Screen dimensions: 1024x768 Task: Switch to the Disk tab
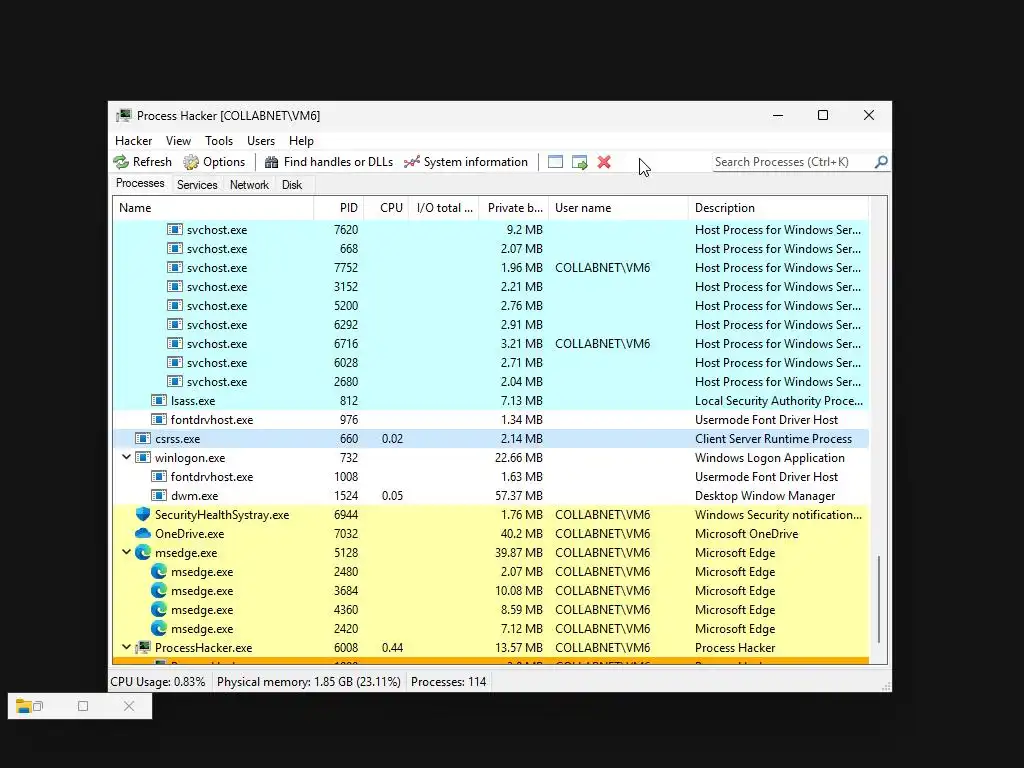pyautogui.click(x=292, y=185)
